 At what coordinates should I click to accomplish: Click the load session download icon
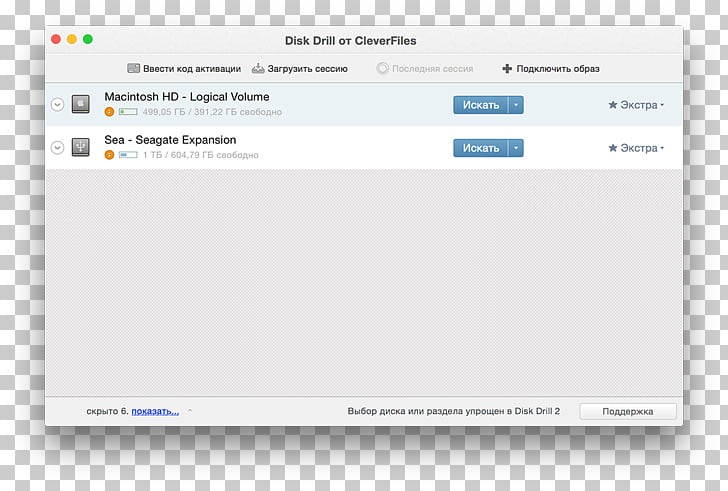coord(258,68)
